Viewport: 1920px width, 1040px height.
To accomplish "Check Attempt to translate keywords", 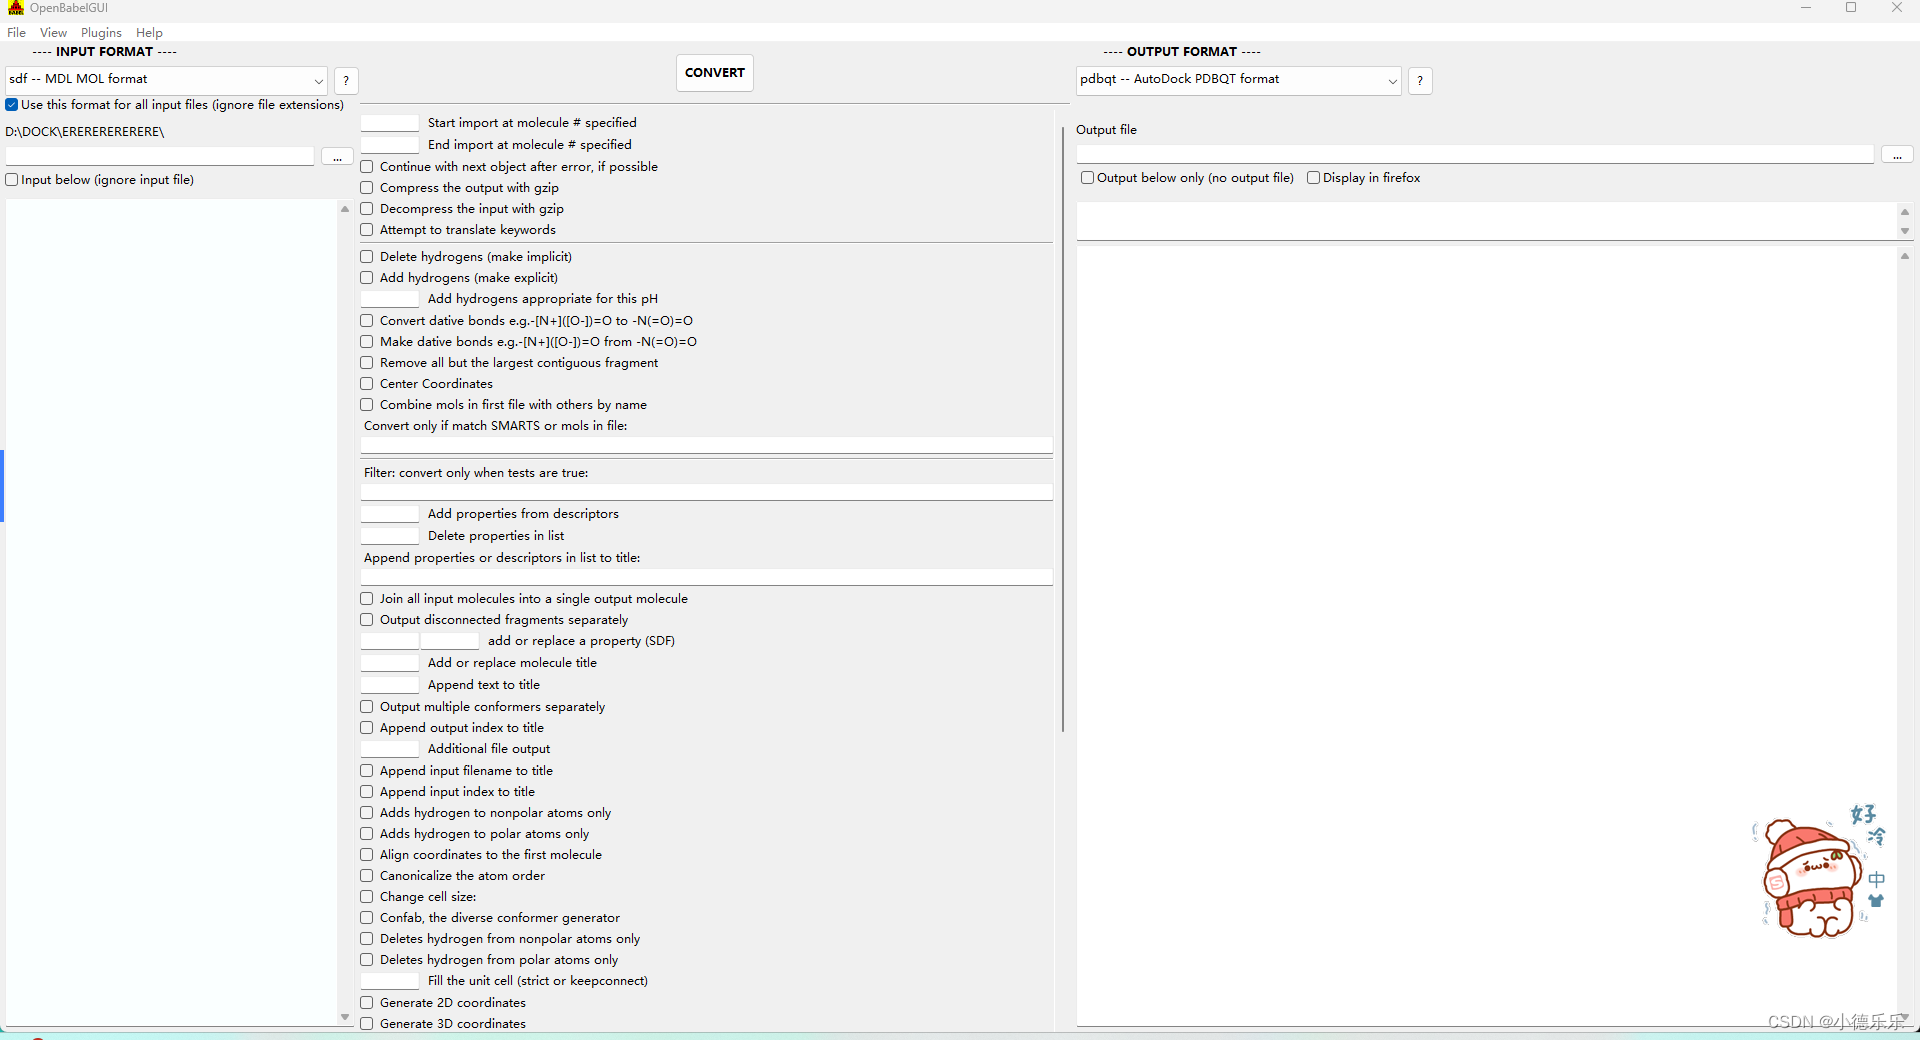I will pyautogui.click(x=367, y=230).
